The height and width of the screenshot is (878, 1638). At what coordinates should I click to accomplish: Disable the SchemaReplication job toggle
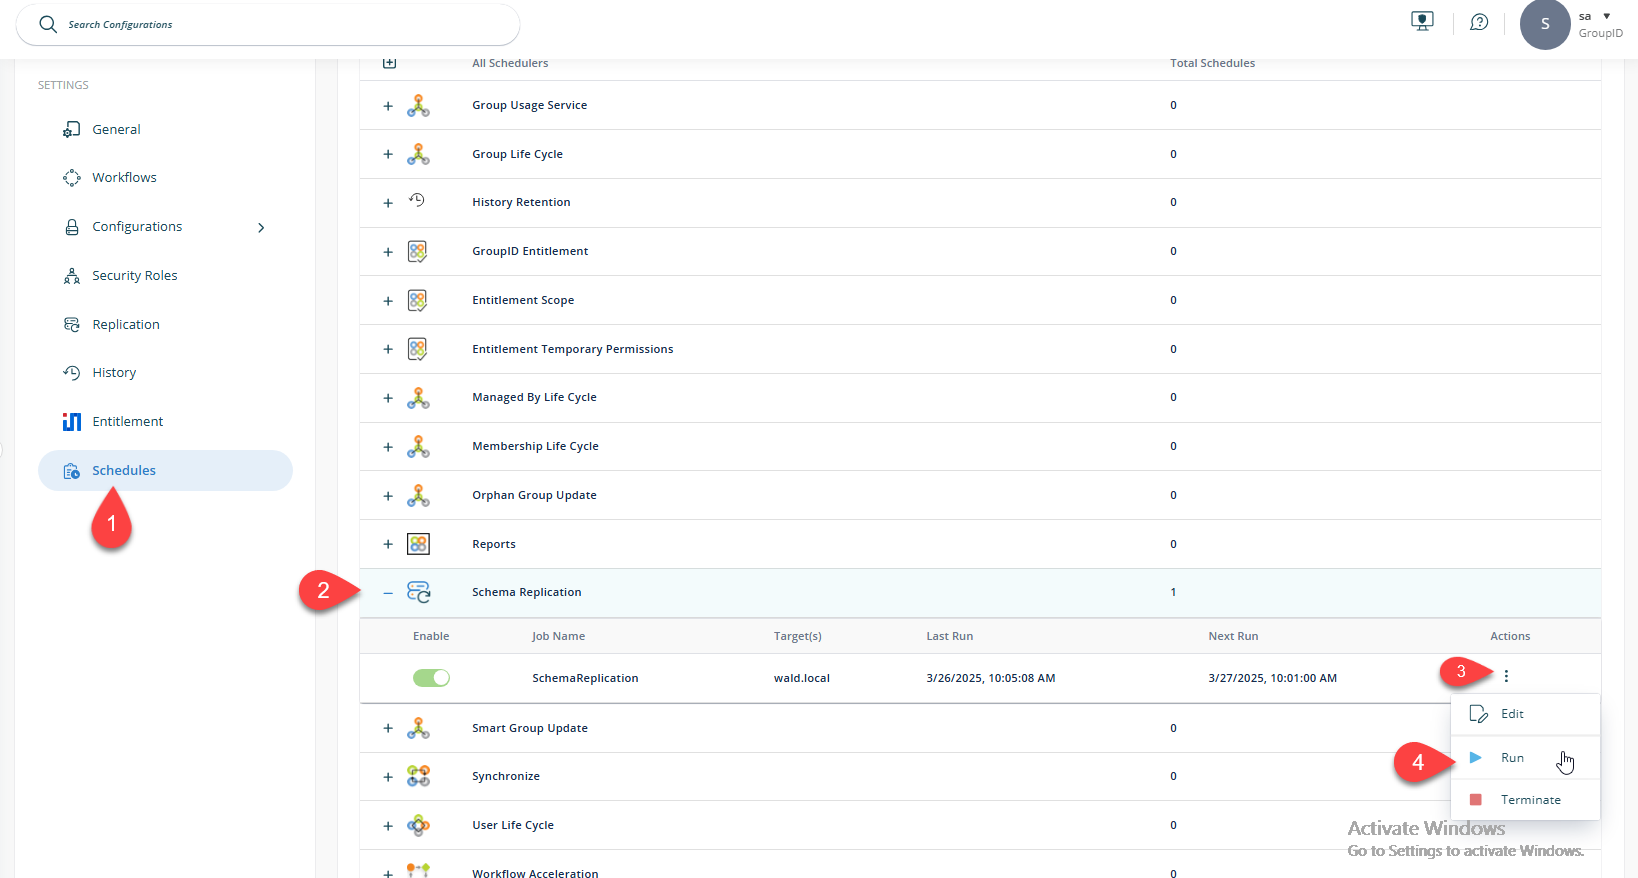[431, 678]
